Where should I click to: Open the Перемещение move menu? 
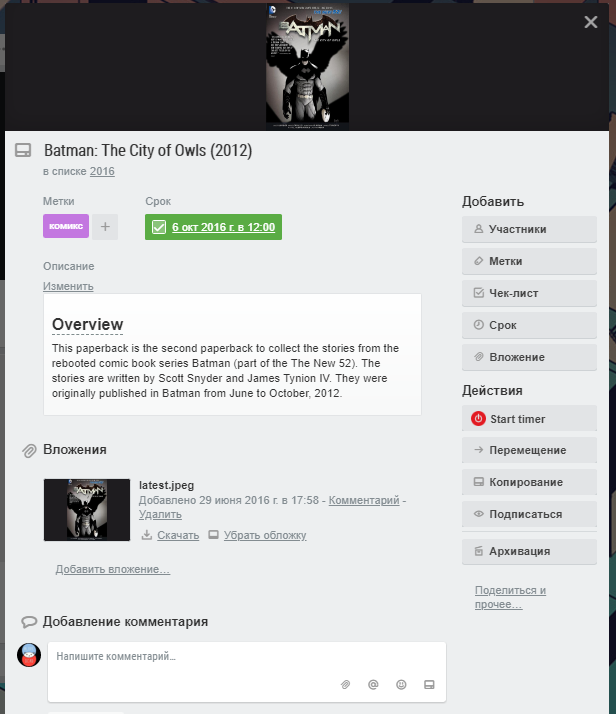[x=529, y=450]
